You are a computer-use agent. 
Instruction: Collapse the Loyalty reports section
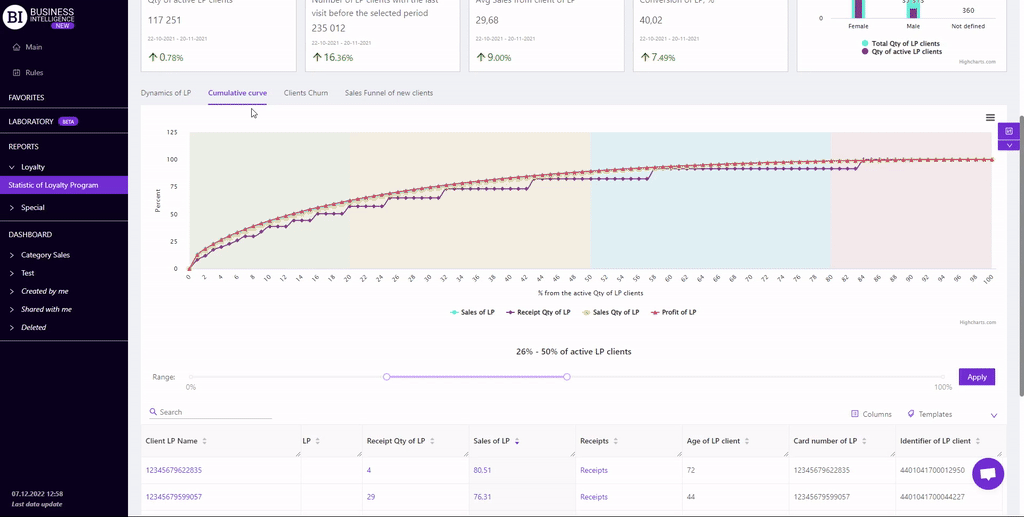(12, 167)
